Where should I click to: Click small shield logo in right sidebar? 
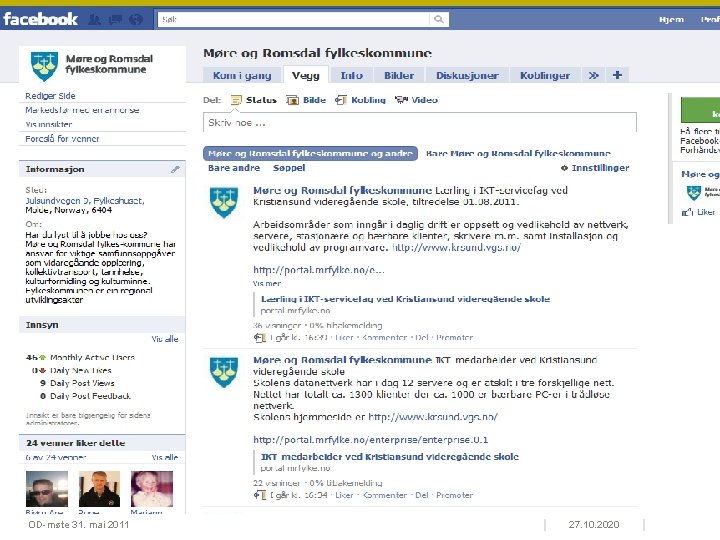tap(694, 193)
